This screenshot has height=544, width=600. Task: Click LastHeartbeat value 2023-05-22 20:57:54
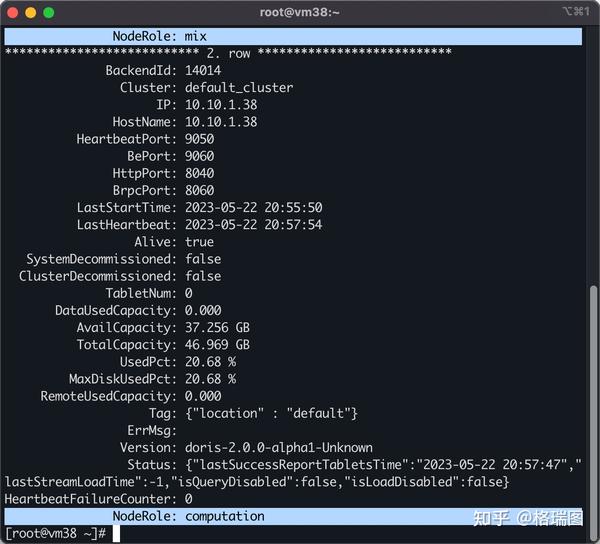(x=254, y=225)
